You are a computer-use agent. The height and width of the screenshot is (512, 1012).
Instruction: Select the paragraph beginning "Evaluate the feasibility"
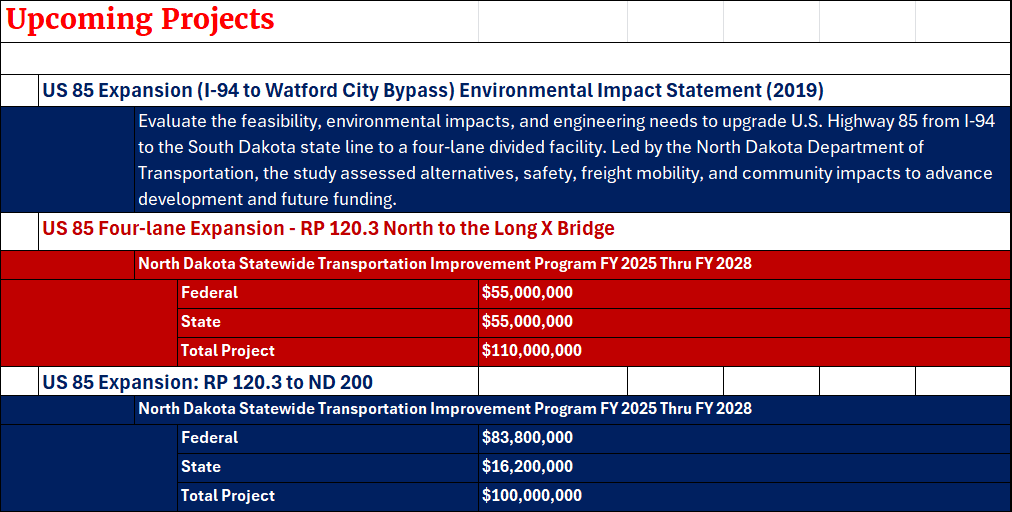[566, 160]
